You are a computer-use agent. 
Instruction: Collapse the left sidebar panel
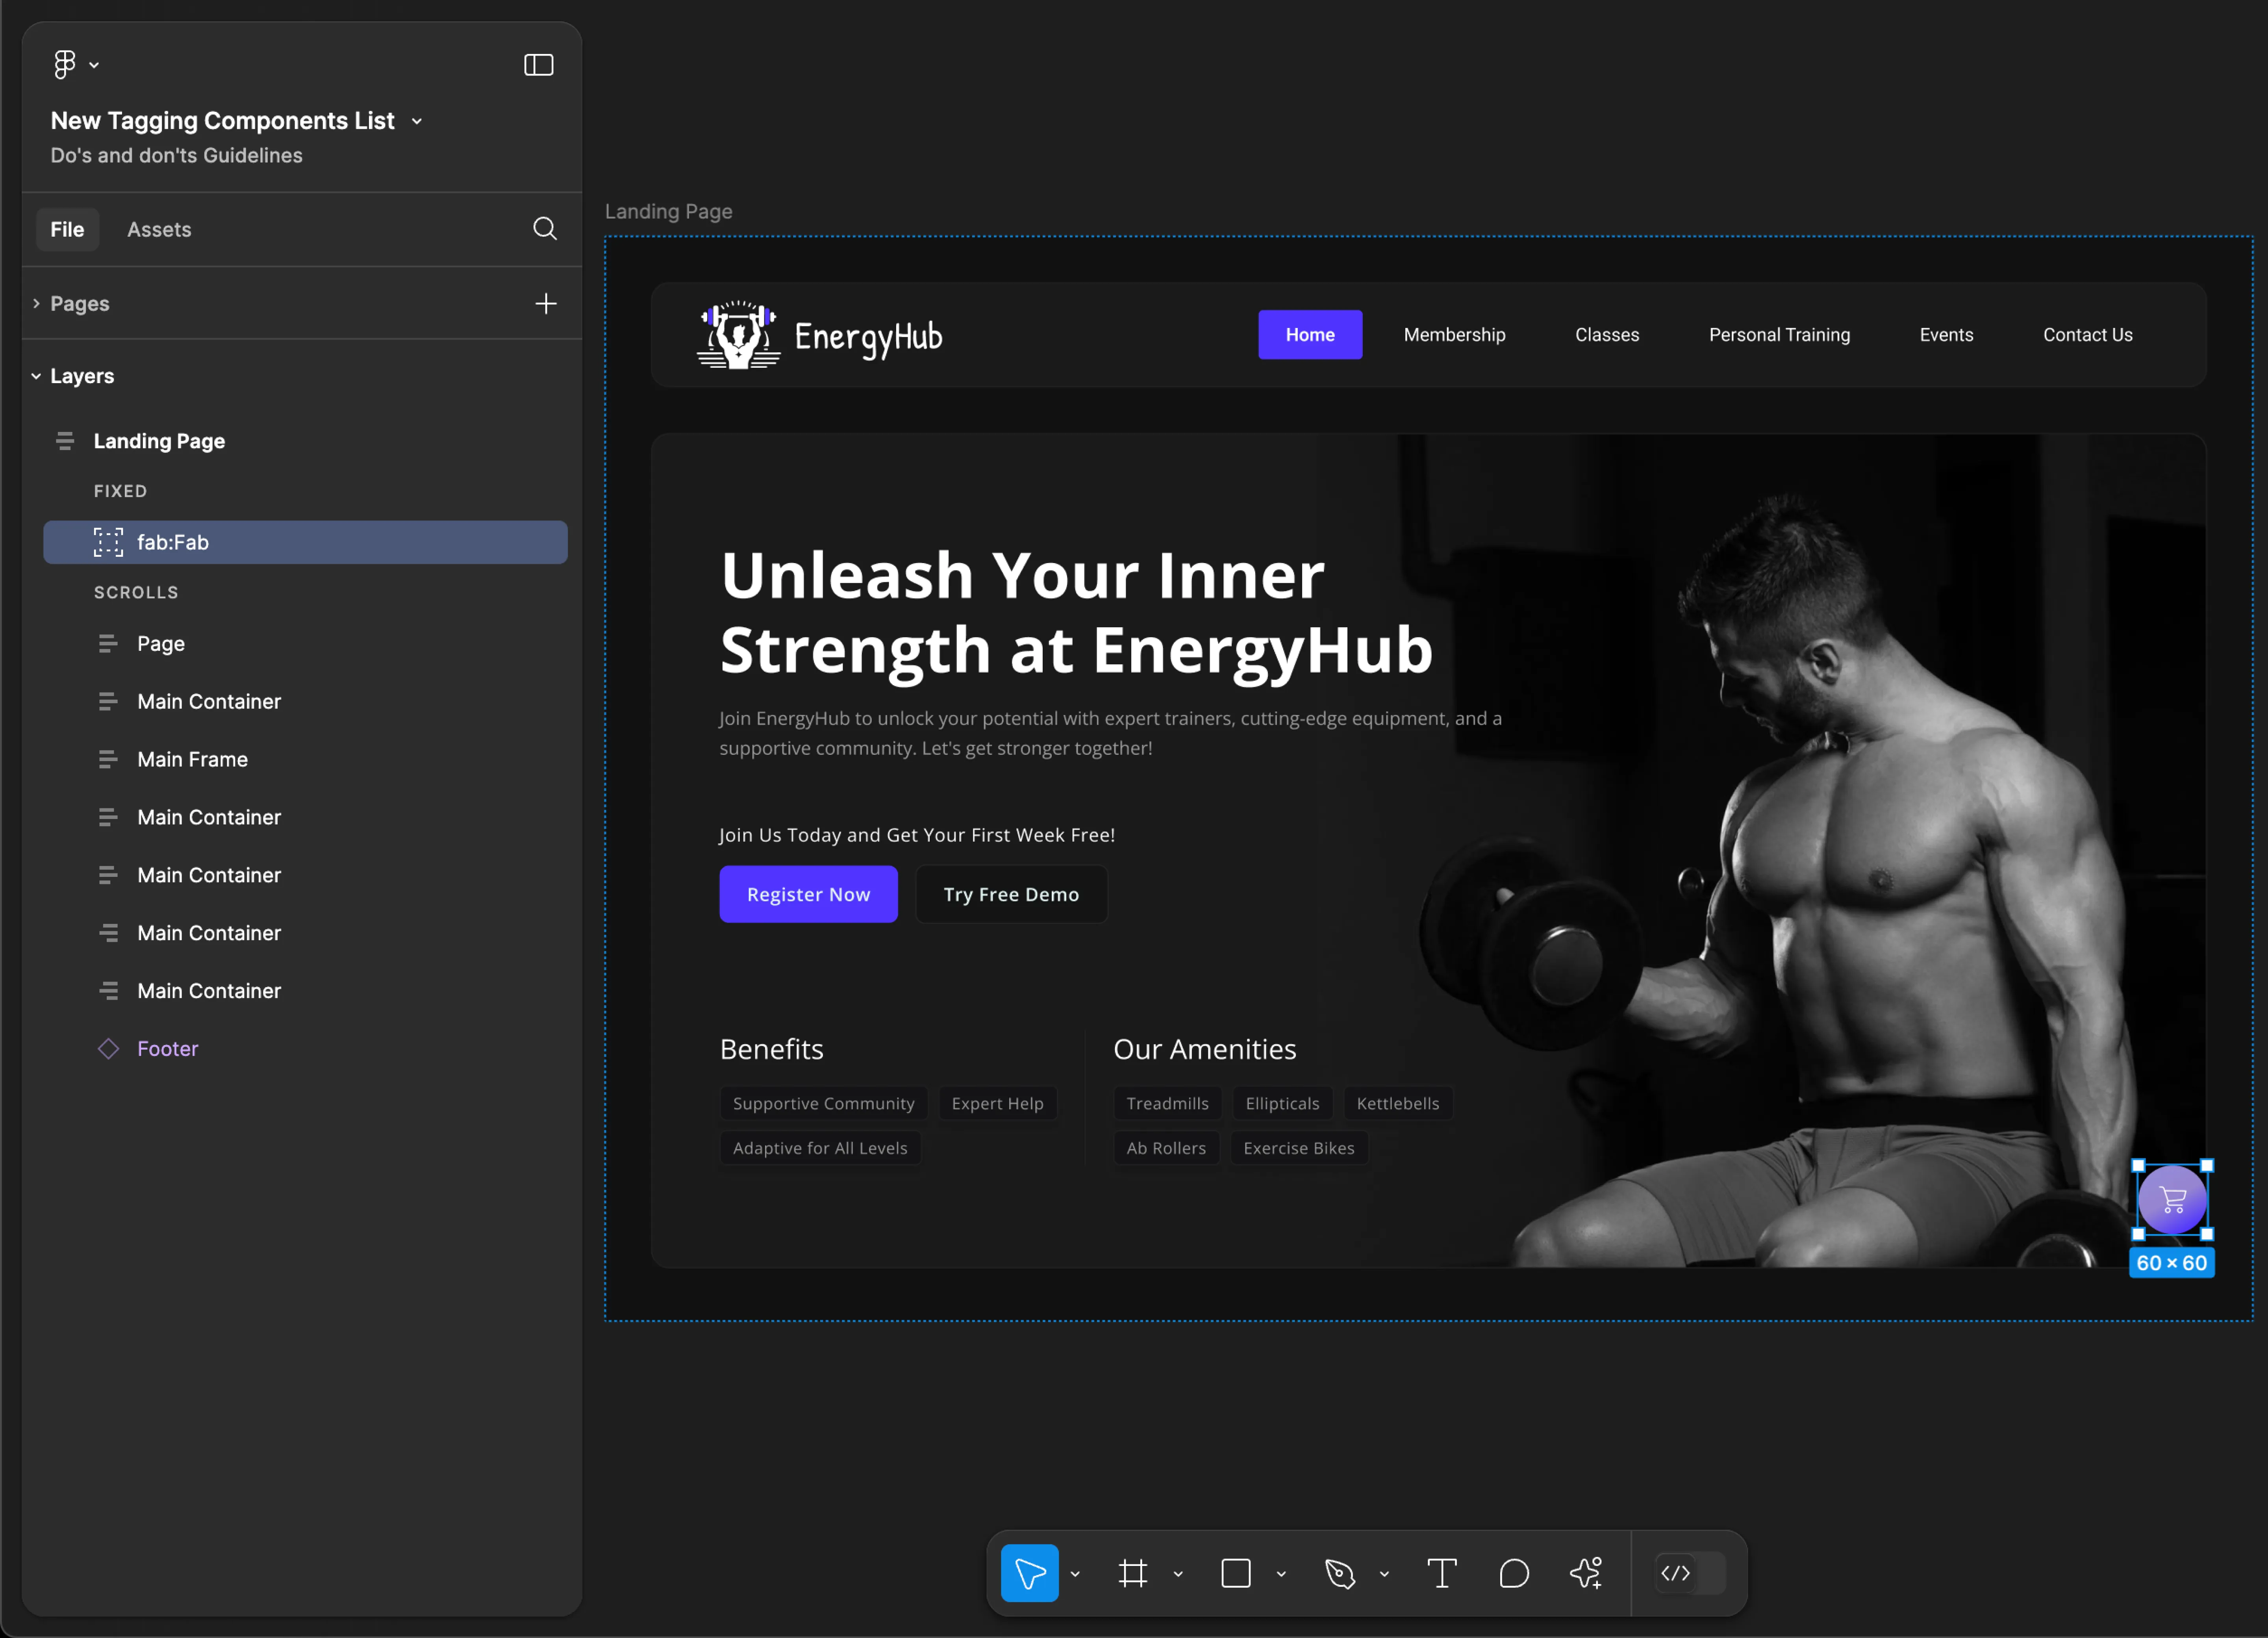(539, 65)
